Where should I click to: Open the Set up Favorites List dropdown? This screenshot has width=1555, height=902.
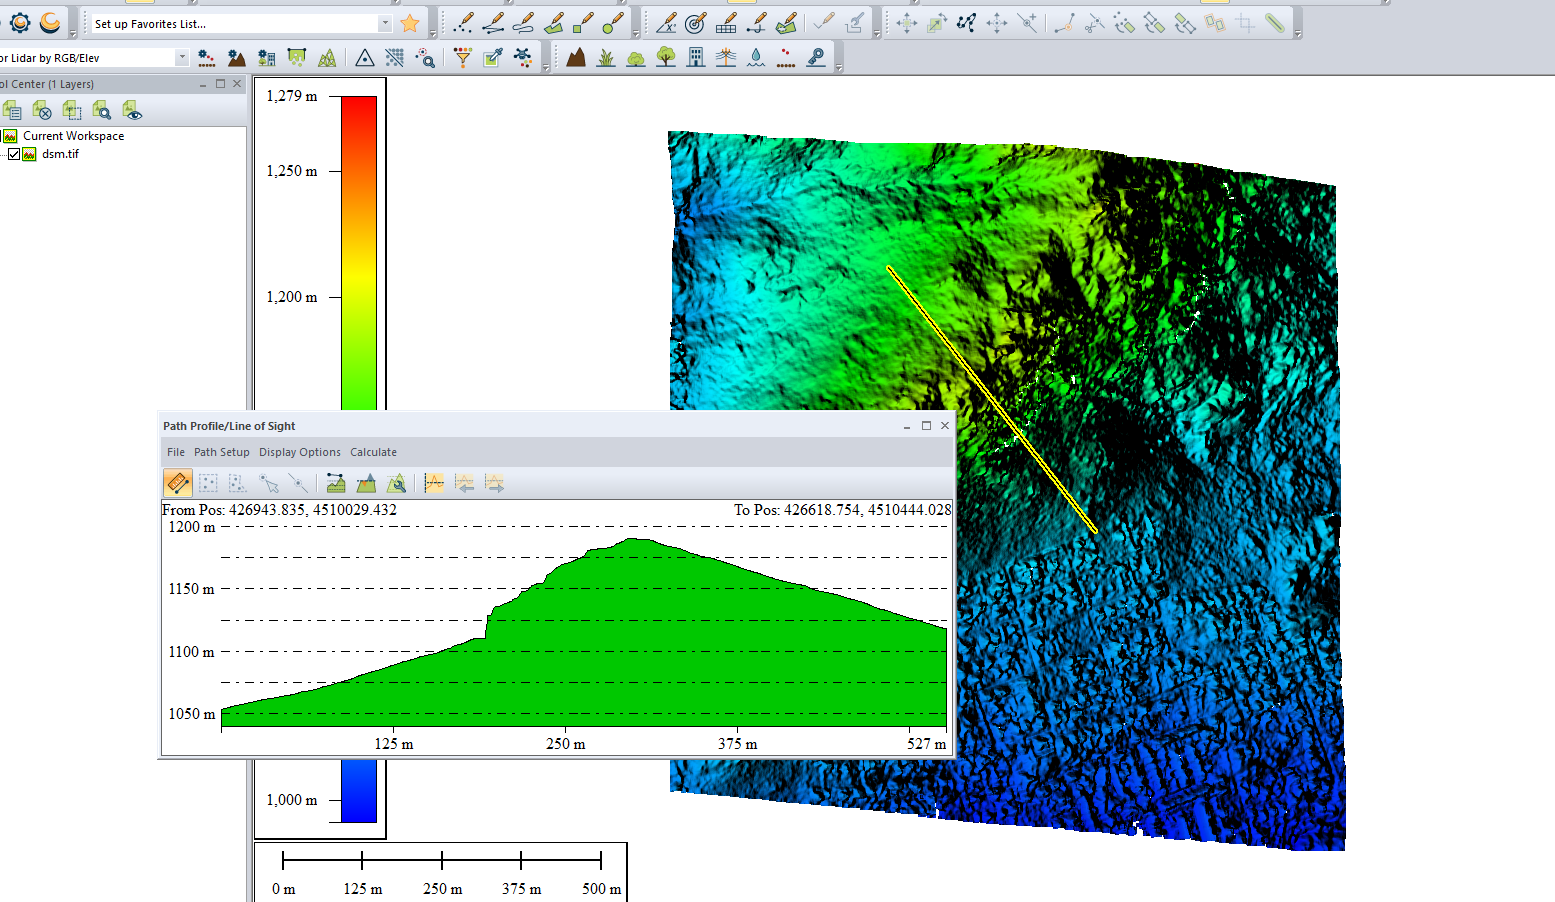(385, 23)
